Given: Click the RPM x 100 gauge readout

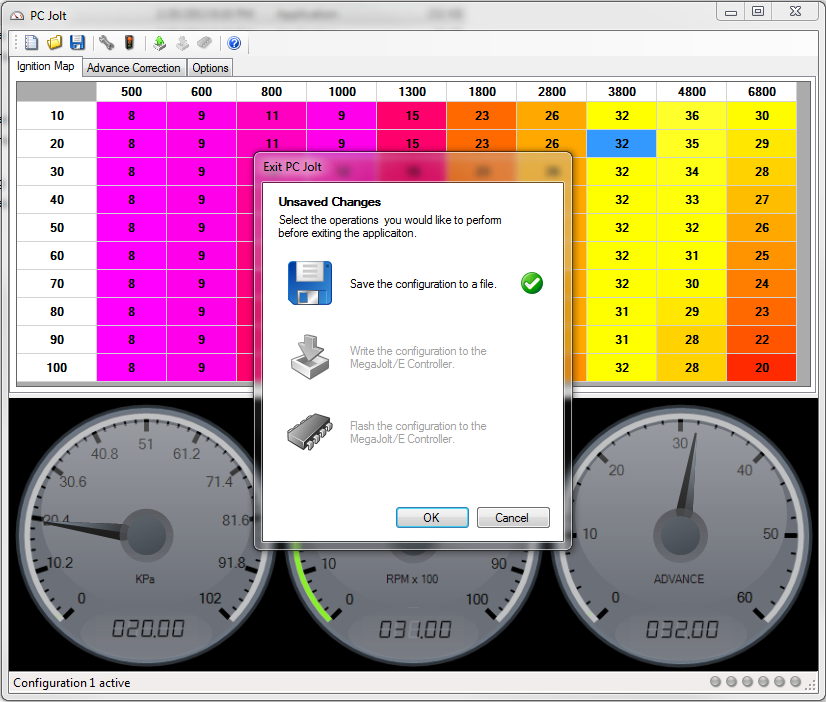Looking at the screenshot, I should pyautogui.click(x=415, y=629).
